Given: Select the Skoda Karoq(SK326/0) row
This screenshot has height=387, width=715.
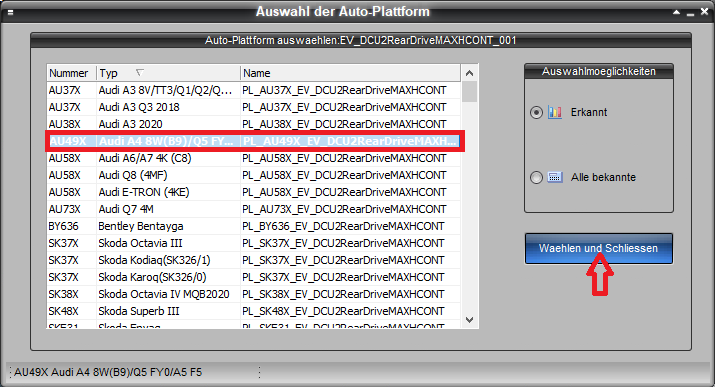Looking at the screenshot, I should tap(254, 277).
